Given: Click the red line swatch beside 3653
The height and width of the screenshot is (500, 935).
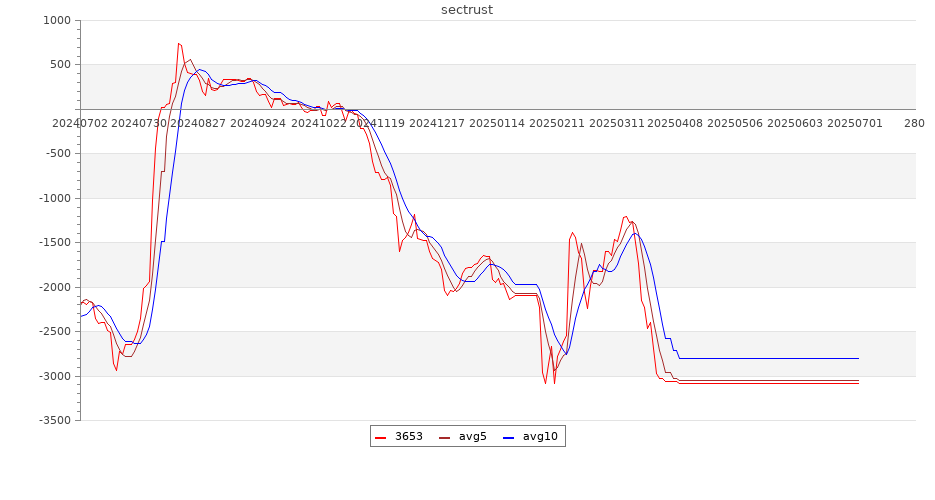Looking at the screenshot, I should 381,437.
